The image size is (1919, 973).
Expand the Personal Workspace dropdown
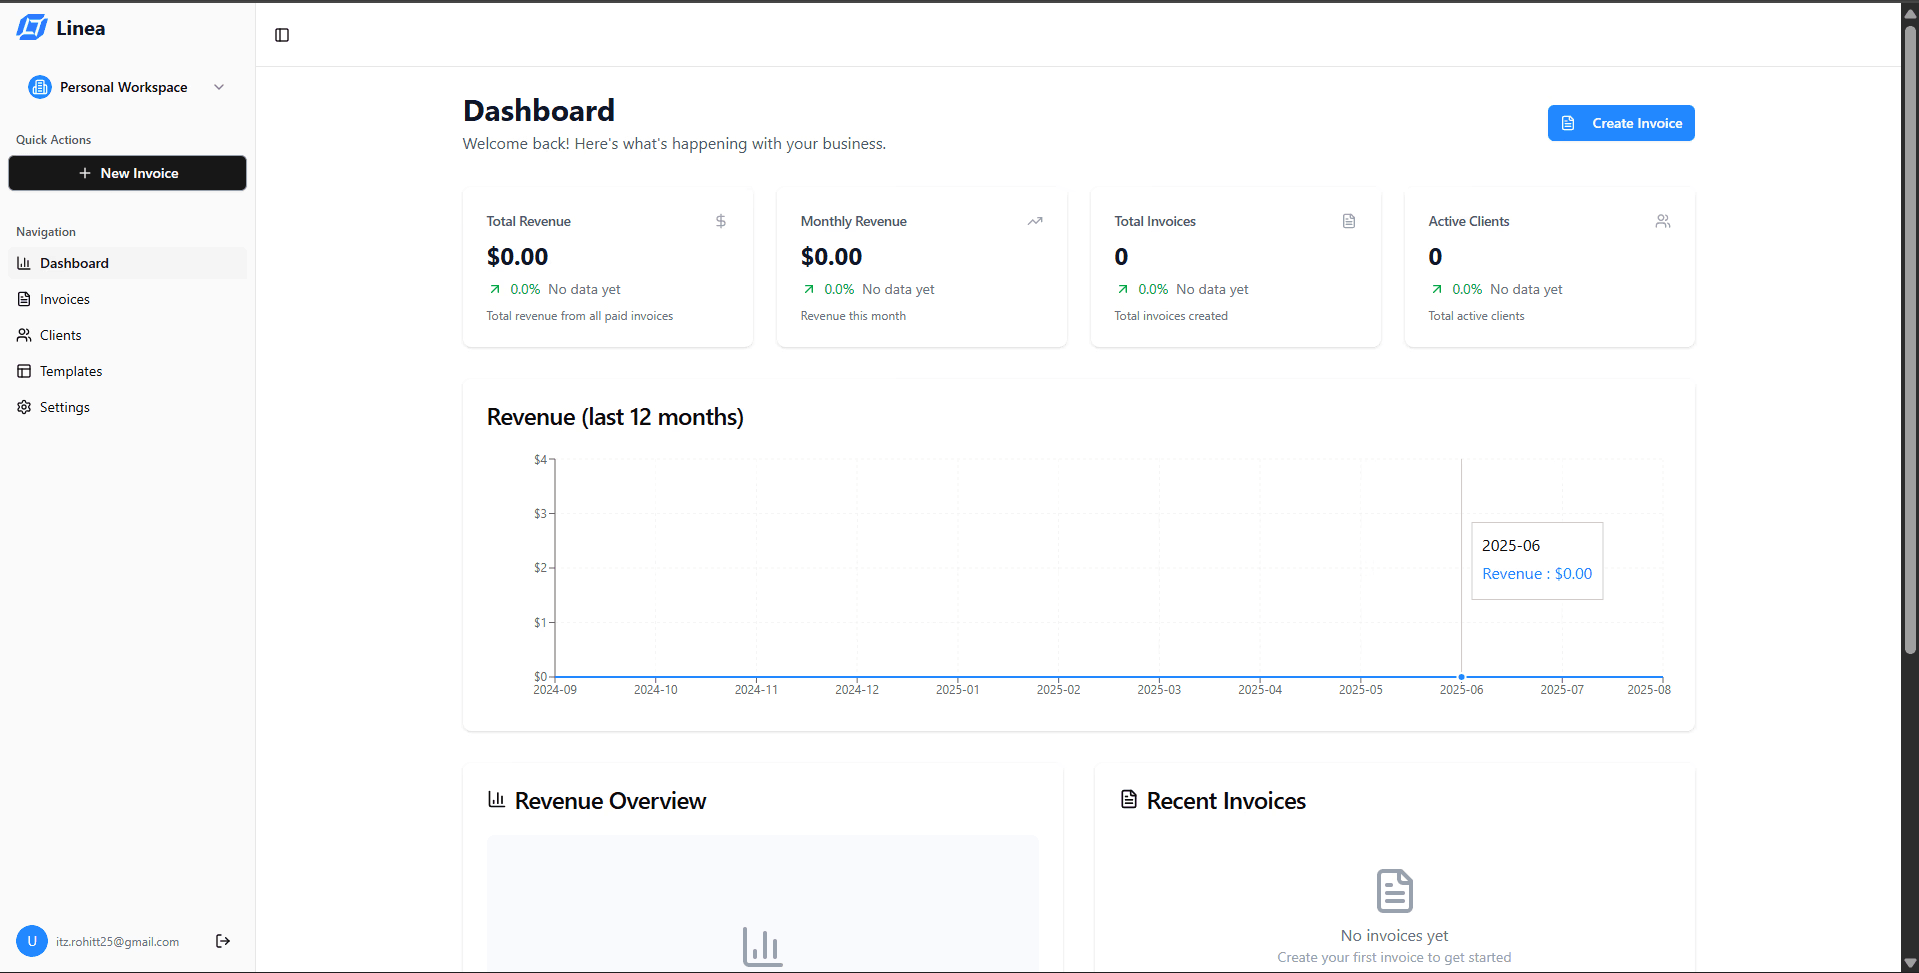(219, 87)
